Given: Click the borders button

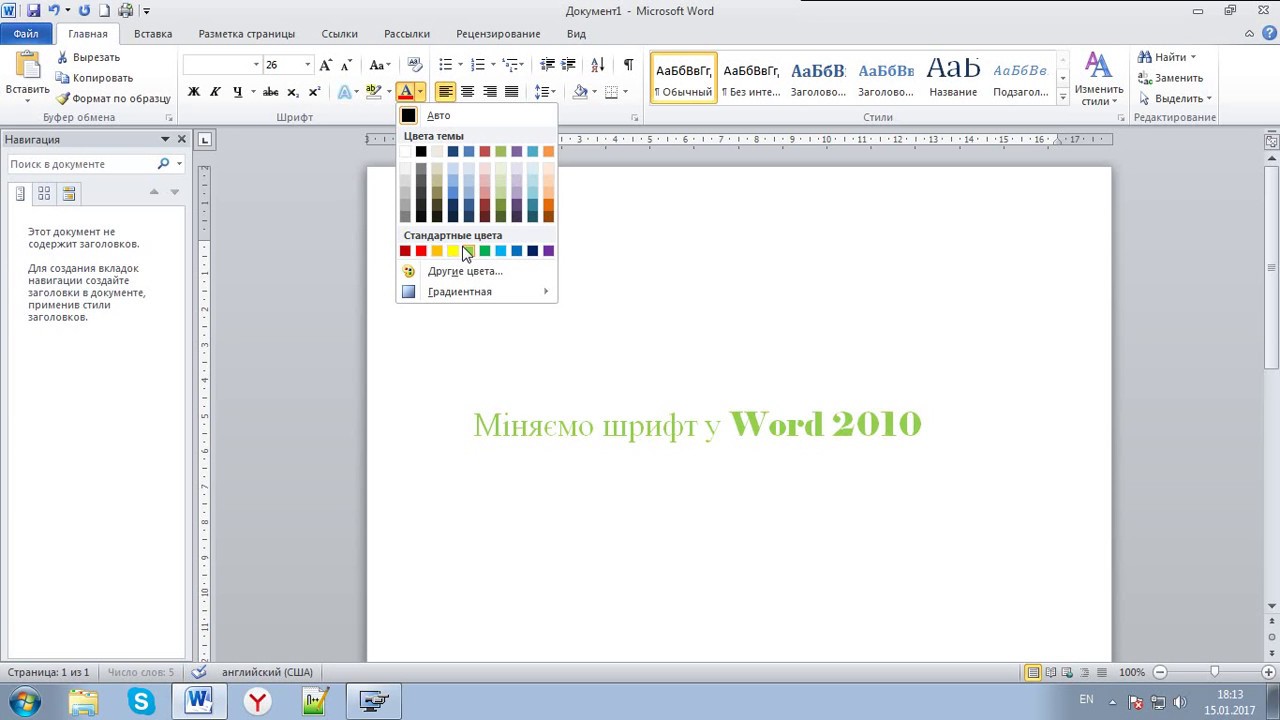Looking at the screenshot, I should (612, 92).
